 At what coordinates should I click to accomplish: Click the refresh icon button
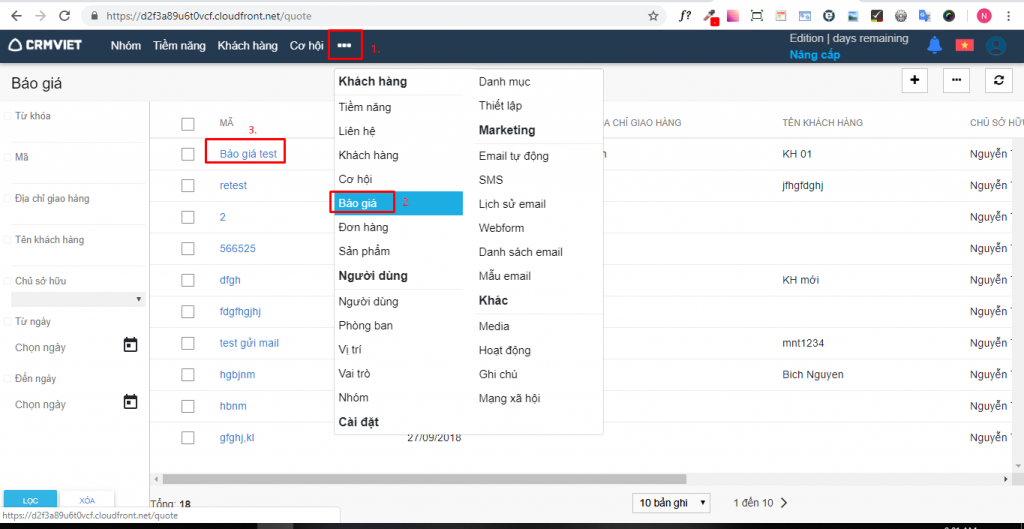coord(997,80)
